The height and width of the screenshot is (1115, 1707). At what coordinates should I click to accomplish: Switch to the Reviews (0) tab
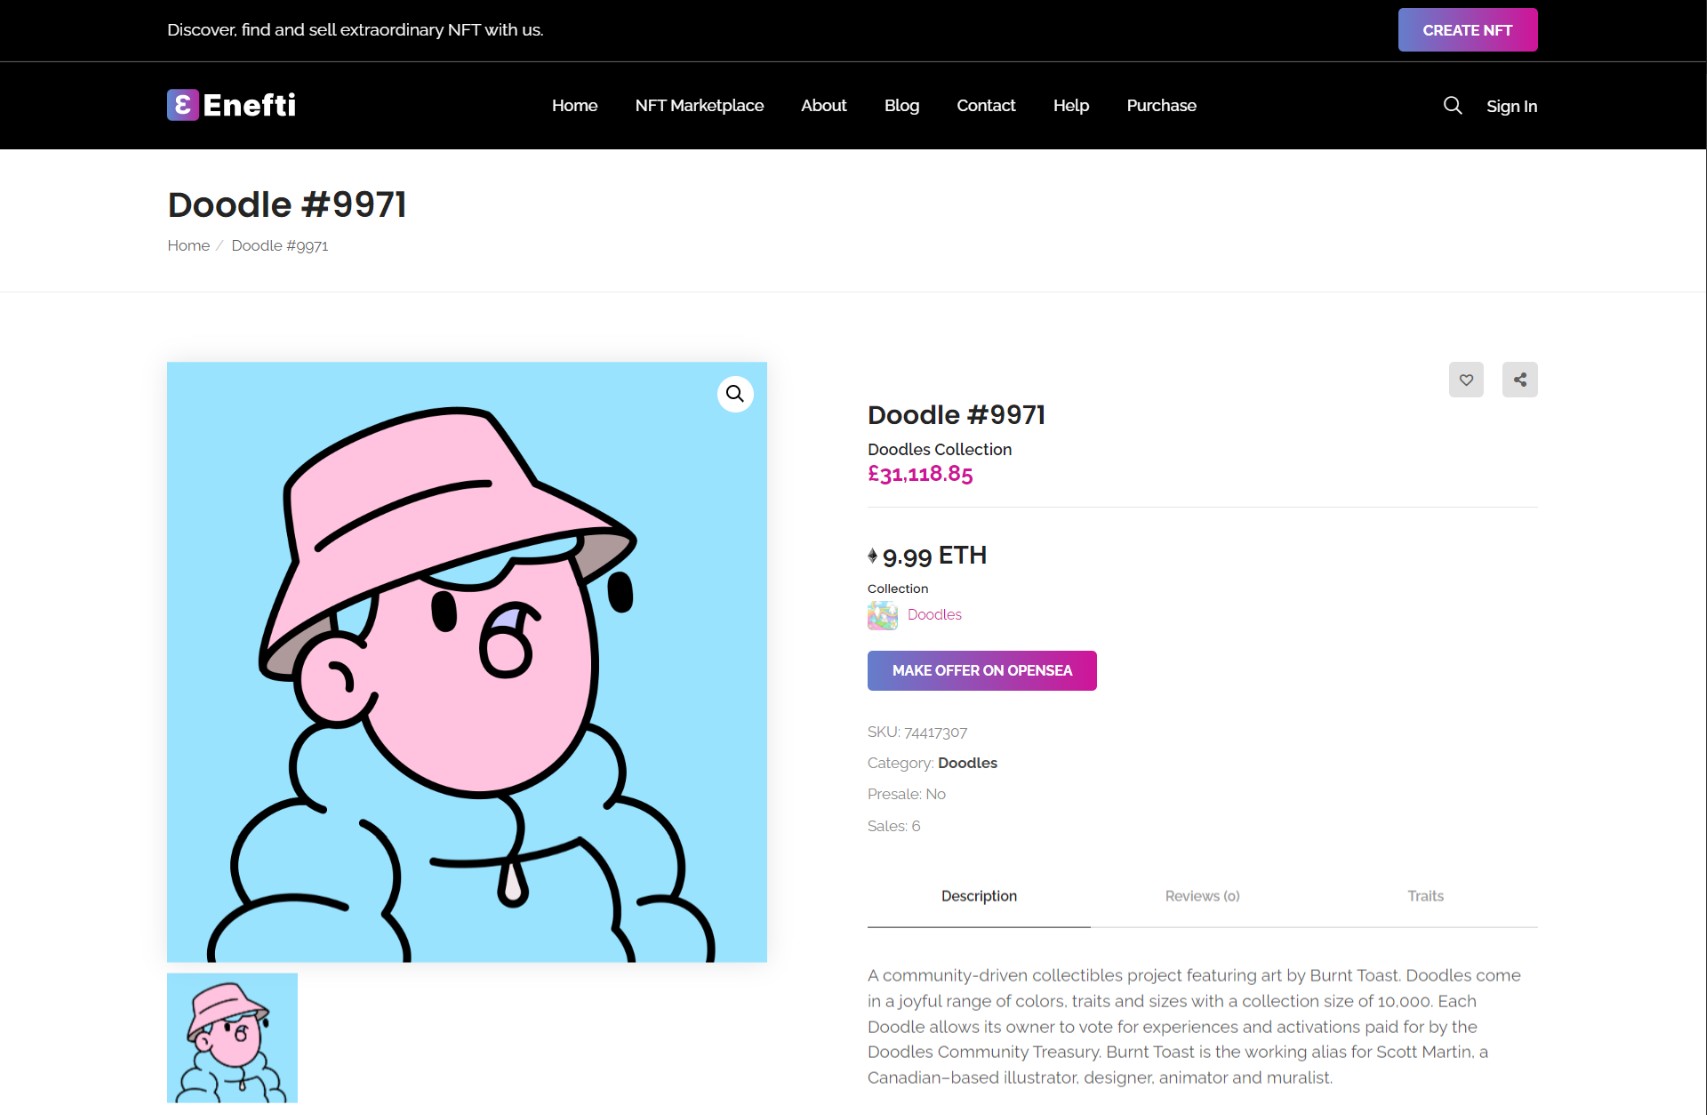[1202, 896]
